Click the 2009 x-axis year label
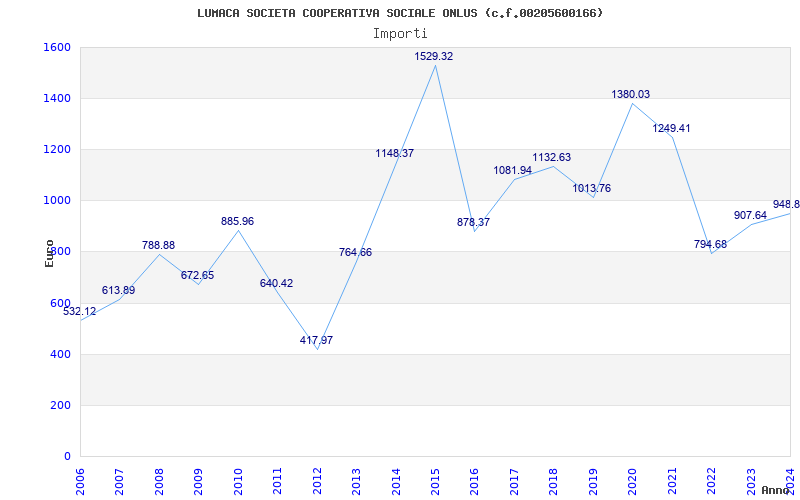 [x=198, y=481]
